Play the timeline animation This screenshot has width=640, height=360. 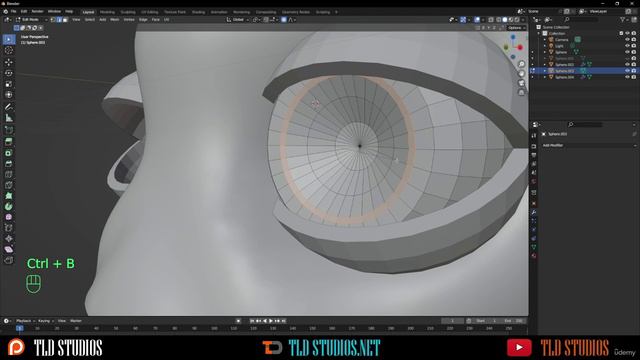tap(271, 321)
